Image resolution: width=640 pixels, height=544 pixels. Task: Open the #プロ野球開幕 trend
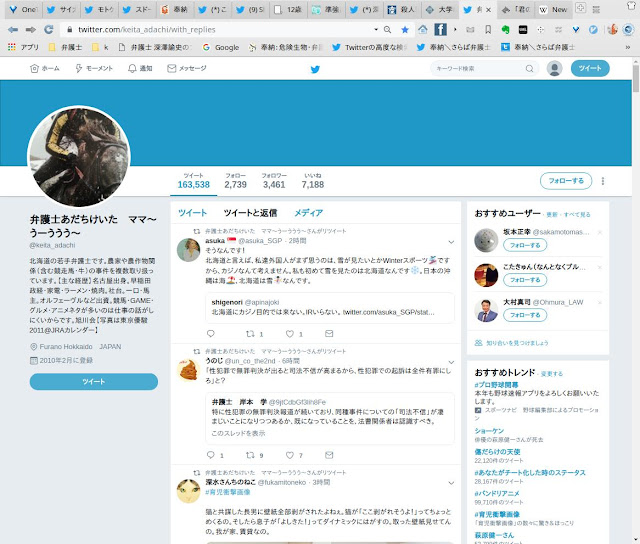coord(496,385)
